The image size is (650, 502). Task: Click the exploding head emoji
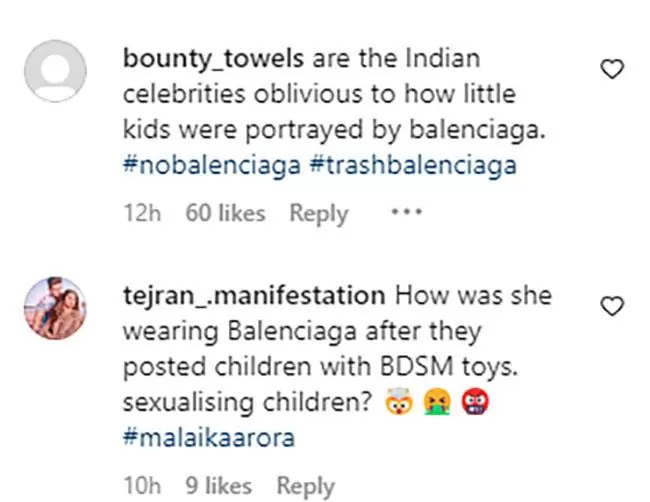coord(398,402)
